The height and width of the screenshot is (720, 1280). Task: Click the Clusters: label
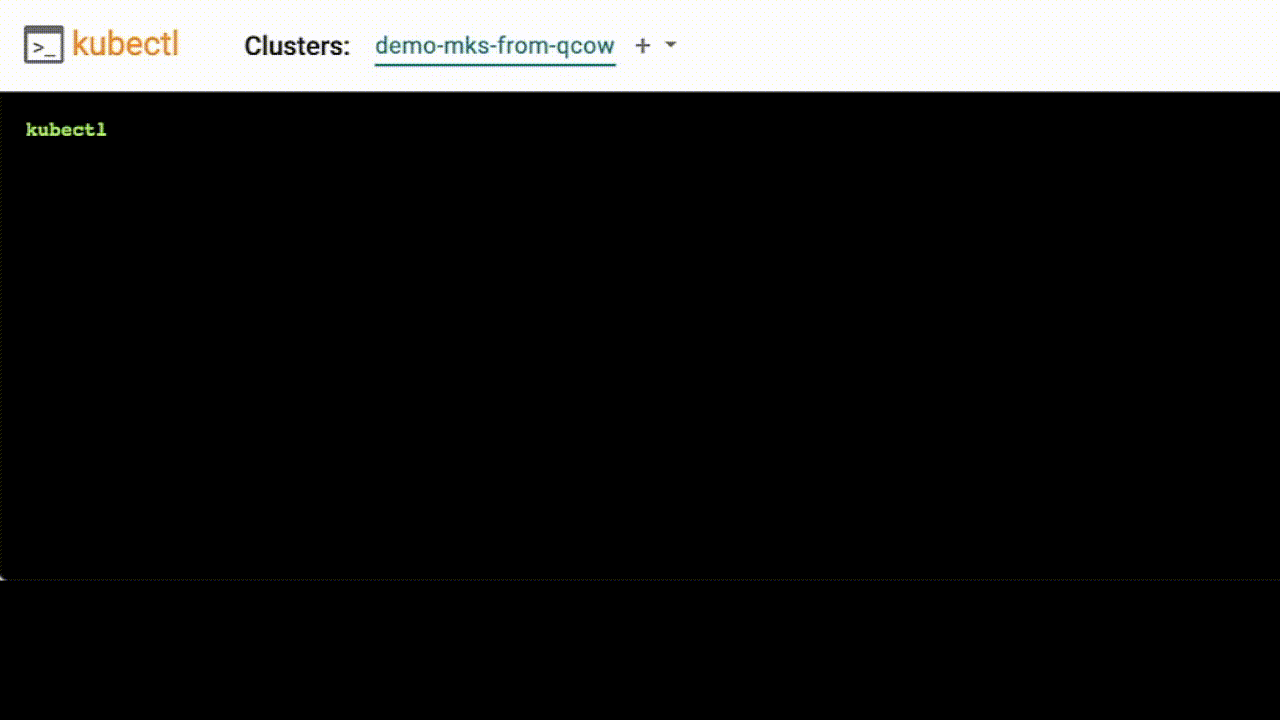(297, 46)
